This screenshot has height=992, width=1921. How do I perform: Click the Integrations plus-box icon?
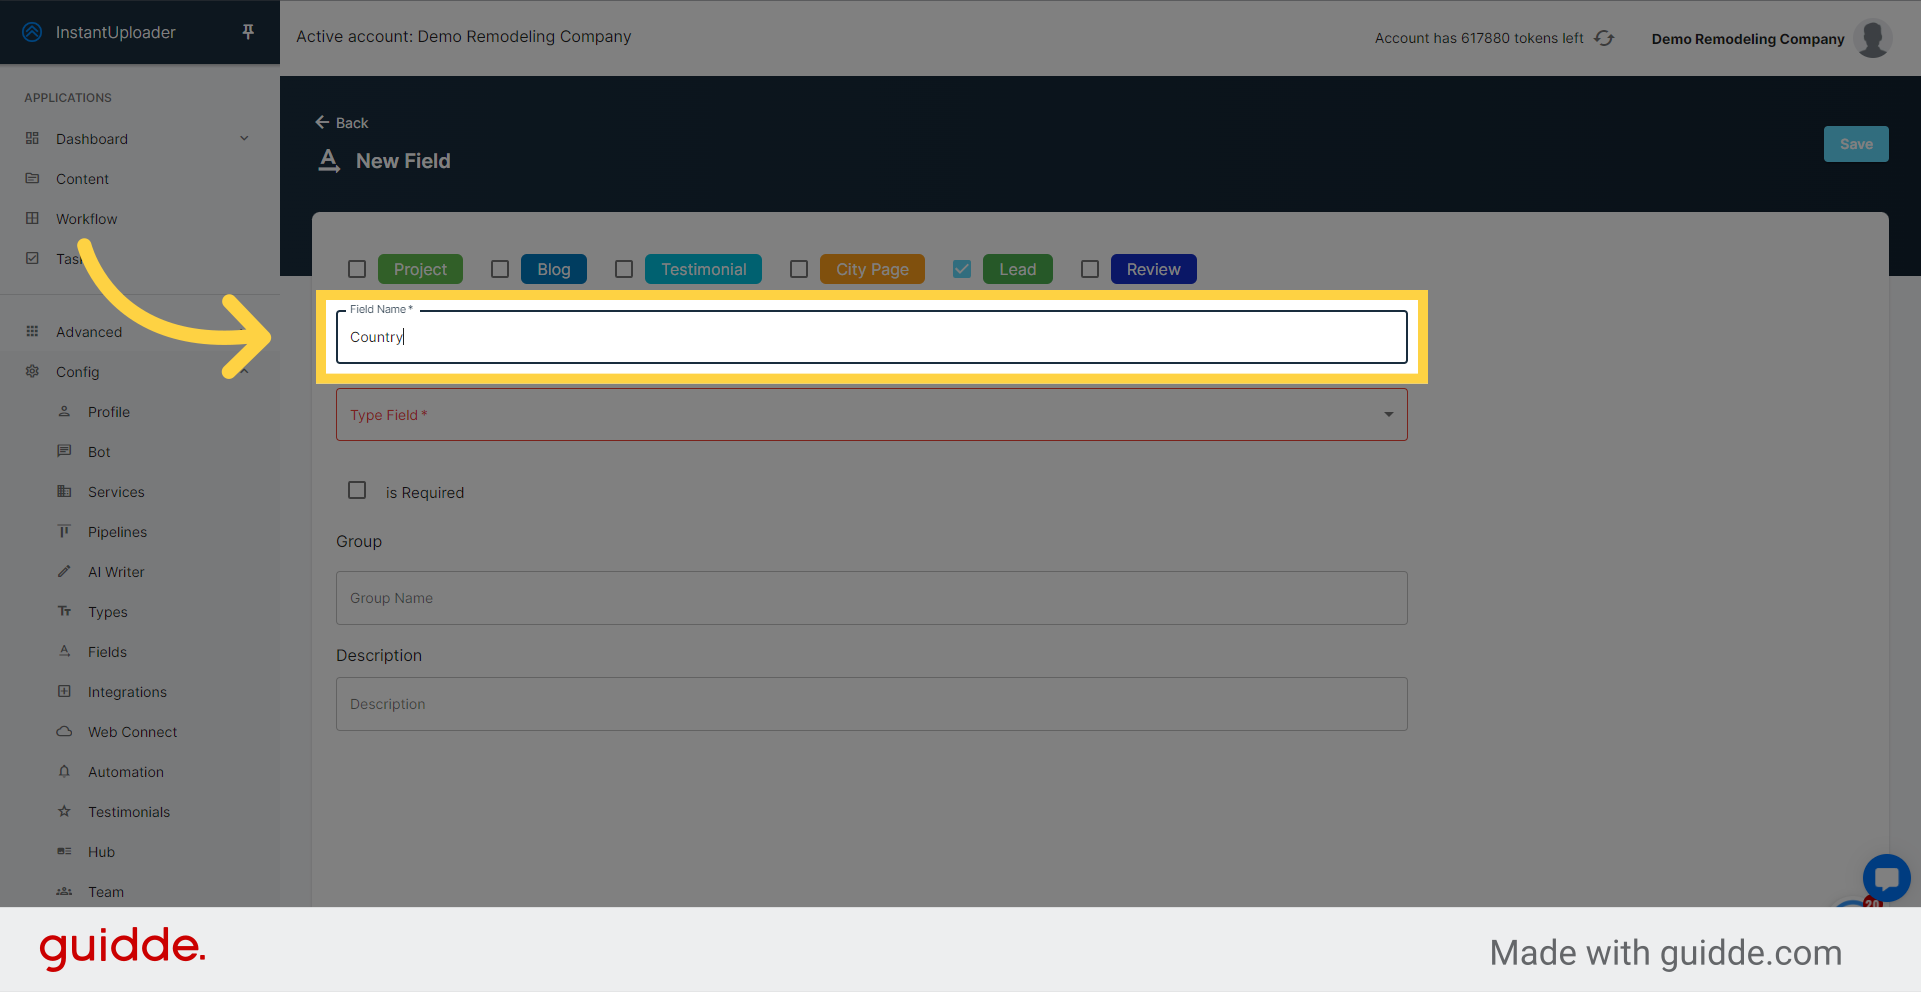click(64, 691)
